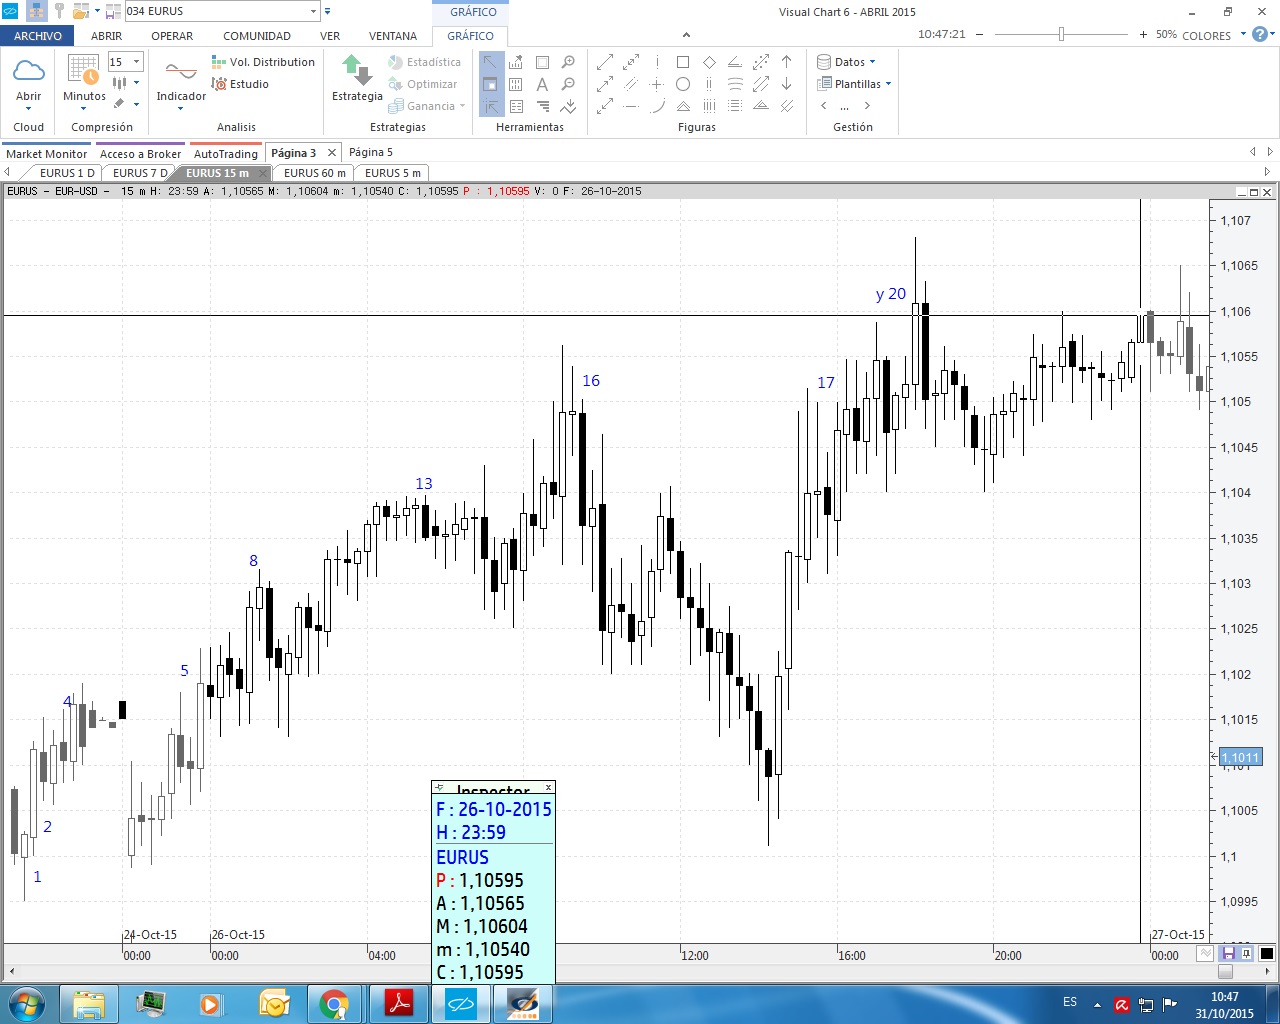Viewport: 1280px width, 1024px height.
Task: Select the arc curve figure tool
Action: coord(657,106)
